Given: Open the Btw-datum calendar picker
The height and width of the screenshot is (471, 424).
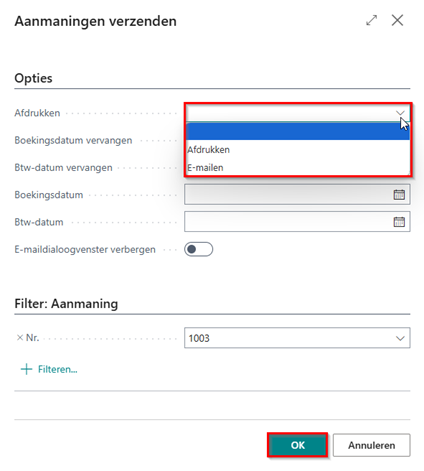Looking at the screenshot, I should point(399,222).
